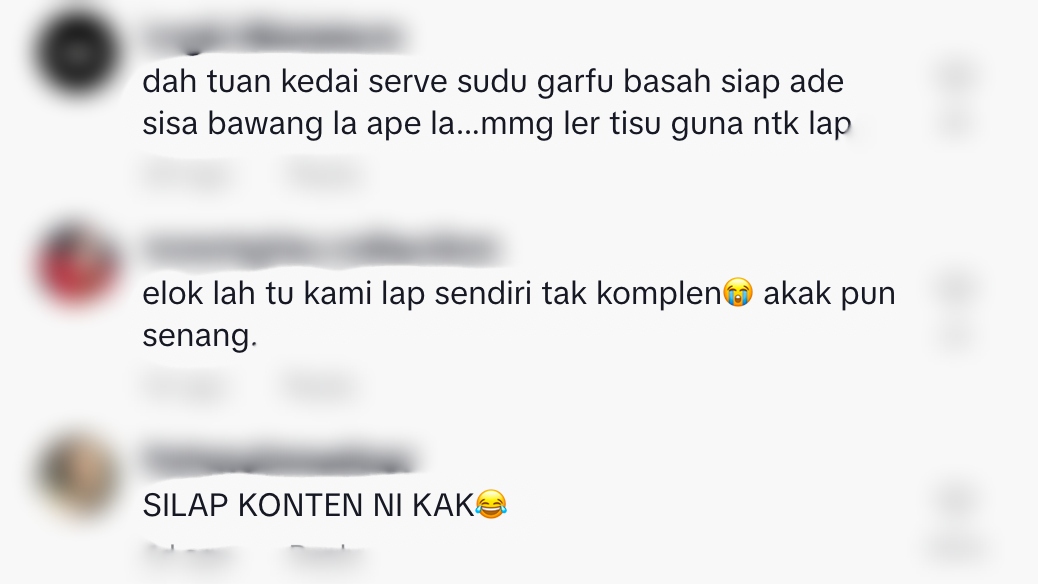Image resolution: width=1038 pixels, height=584 pixels.
Task: Open username above 'dah tuan kedai serve' comment
Action: [273, 36]
